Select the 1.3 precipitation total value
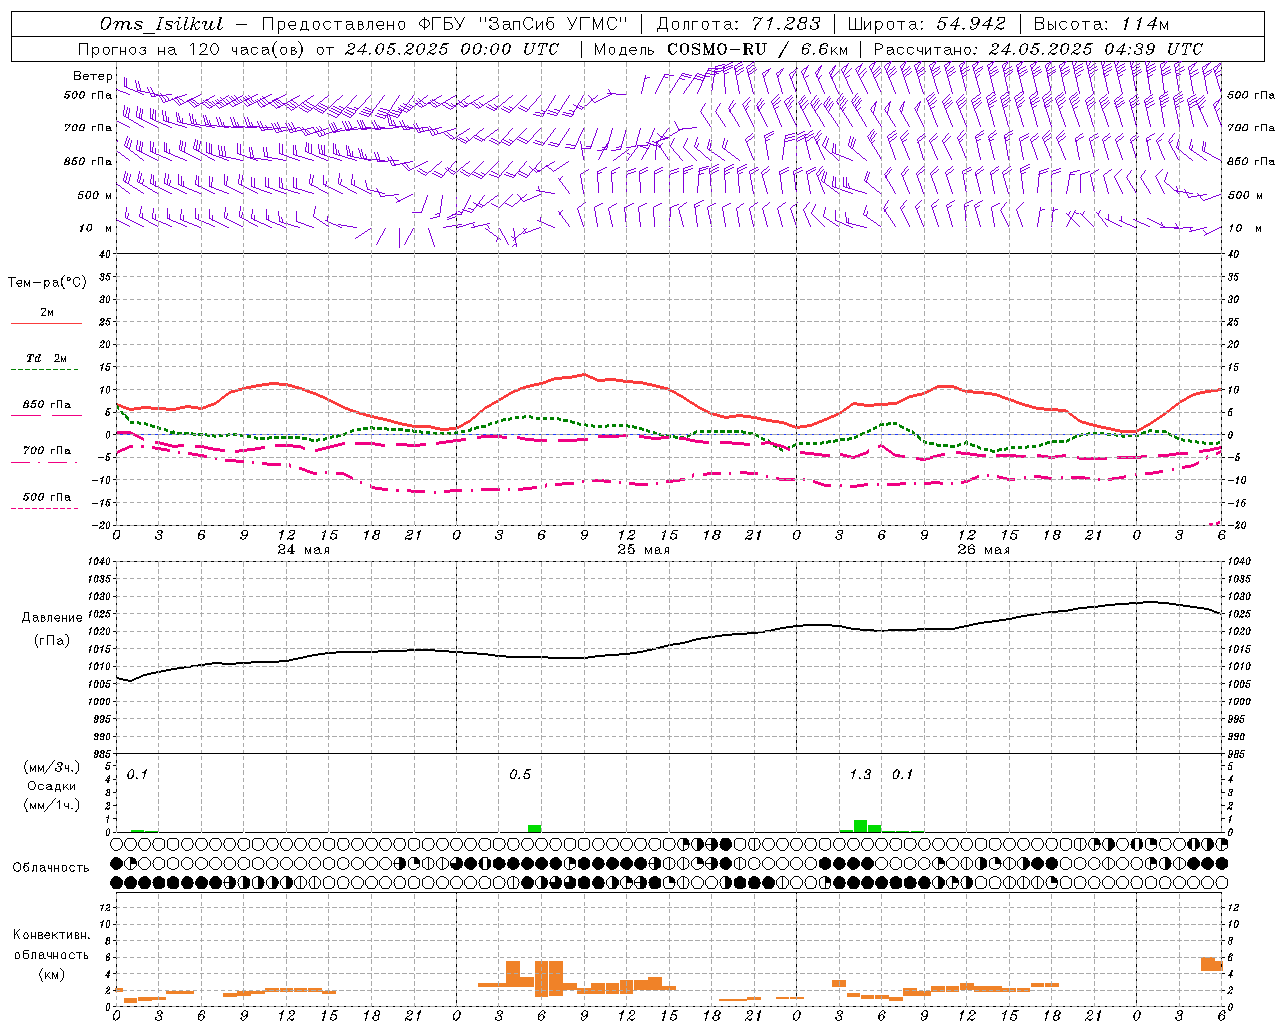This screenshot has height=1024, width=1280. [860, 775]
